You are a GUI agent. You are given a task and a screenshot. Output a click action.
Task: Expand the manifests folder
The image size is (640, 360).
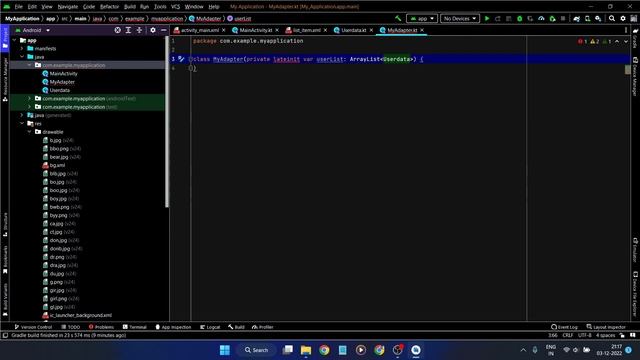click(22, 49)
